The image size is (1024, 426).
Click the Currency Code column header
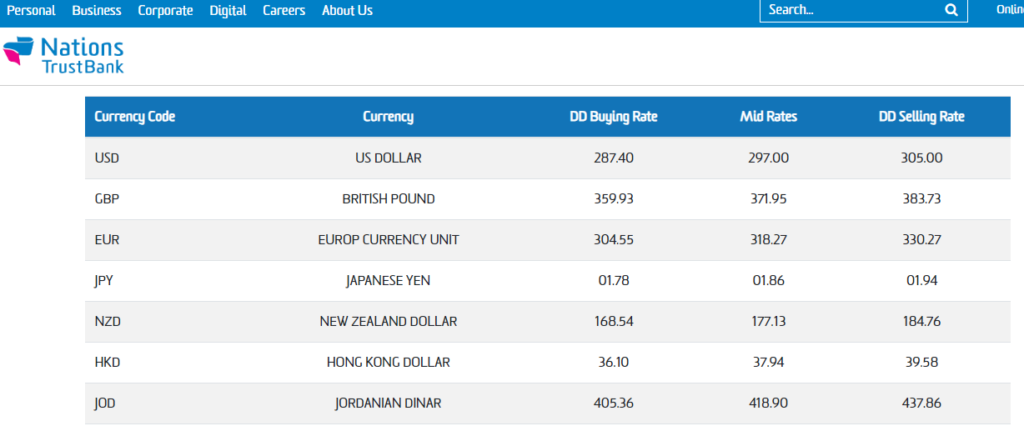click(x=135, y=117)
